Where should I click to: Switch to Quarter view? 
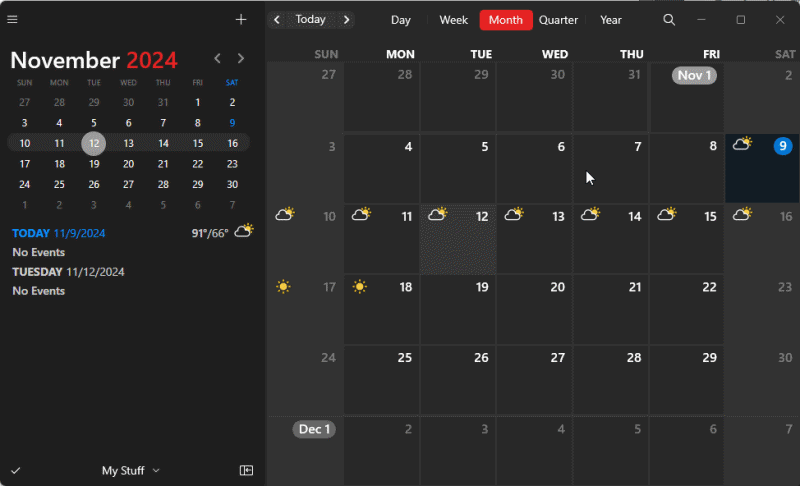pos(558,20)
